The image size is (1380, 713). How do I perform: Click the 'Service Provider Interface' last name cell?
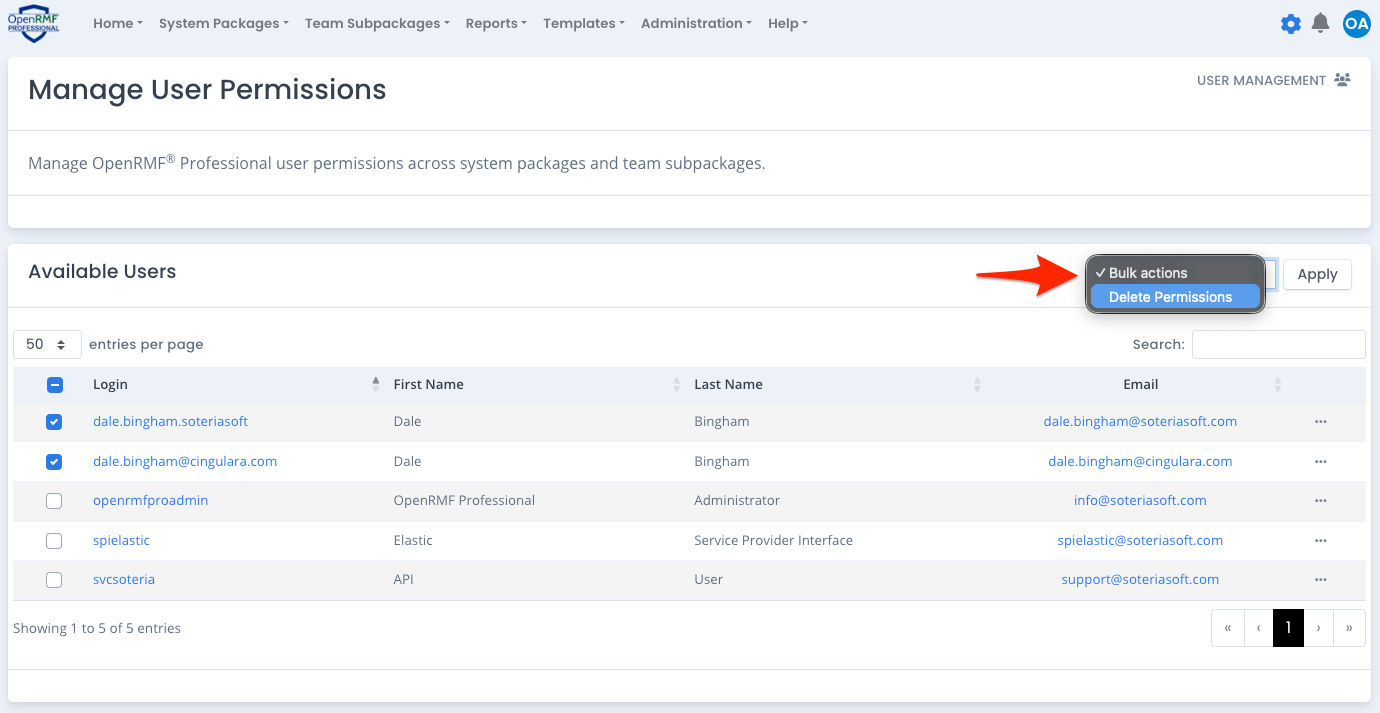point(773,541)
